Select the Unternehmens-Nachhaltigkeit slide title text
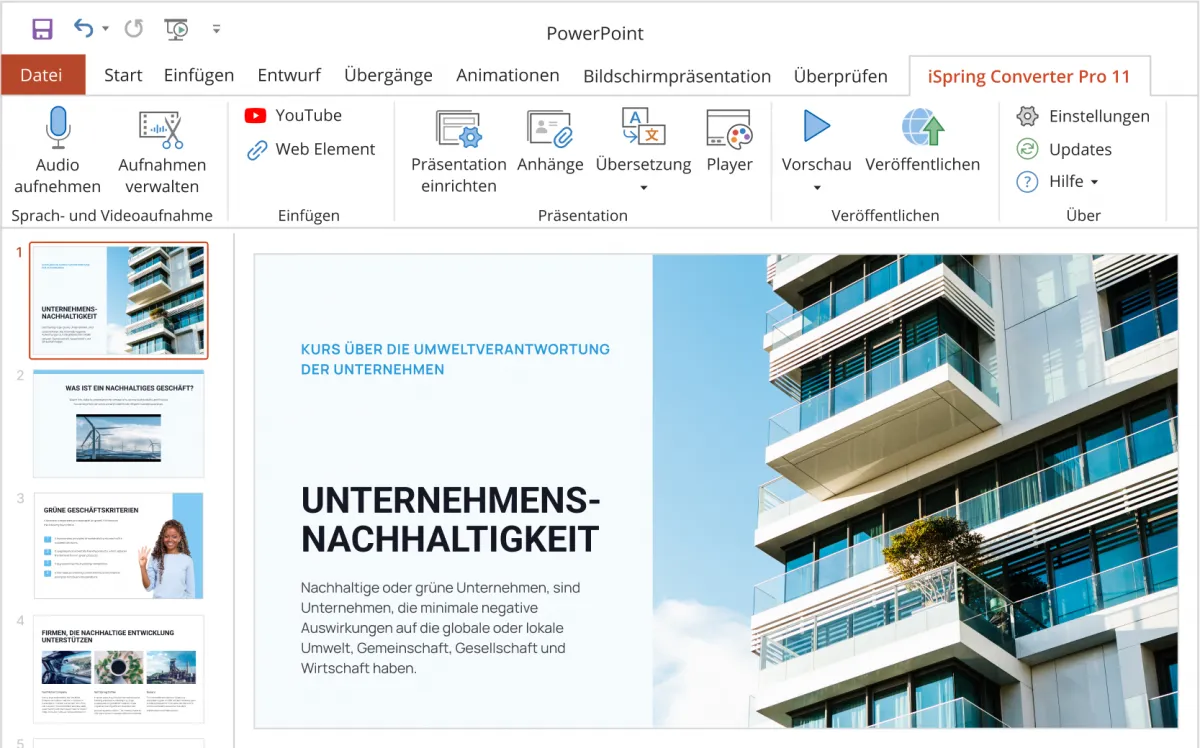The width and height of the screenshot is (1200, 748). [450, 519]
